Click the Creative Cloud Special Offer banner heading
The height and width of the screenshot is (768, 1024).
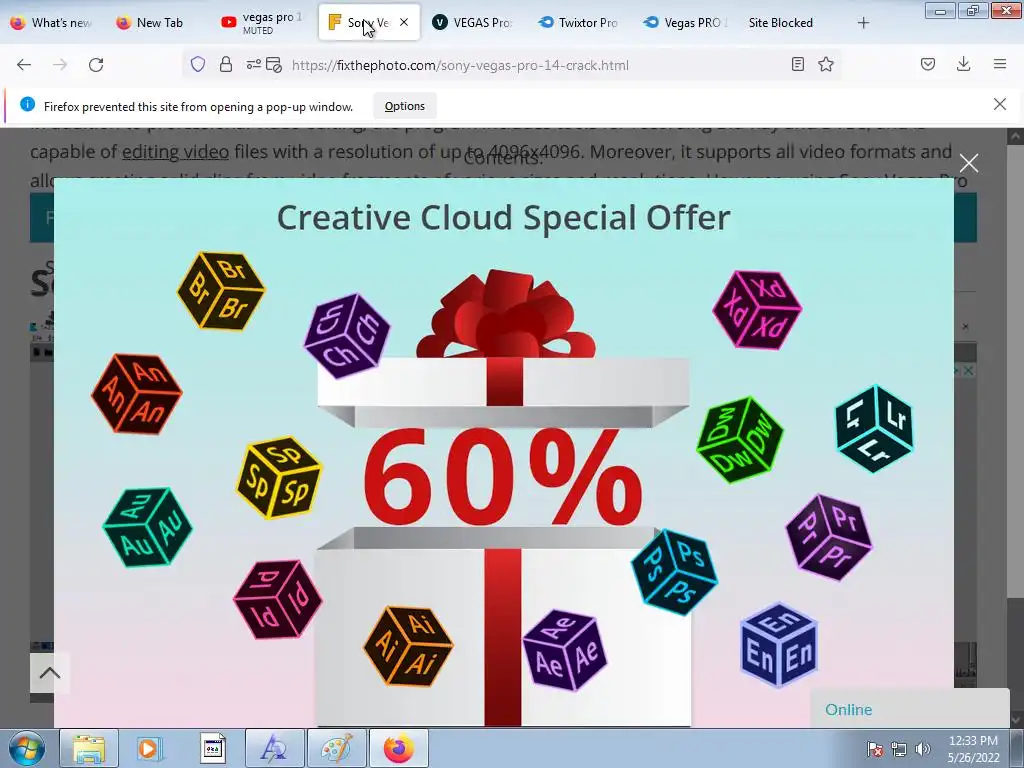(x=504, y=217)
